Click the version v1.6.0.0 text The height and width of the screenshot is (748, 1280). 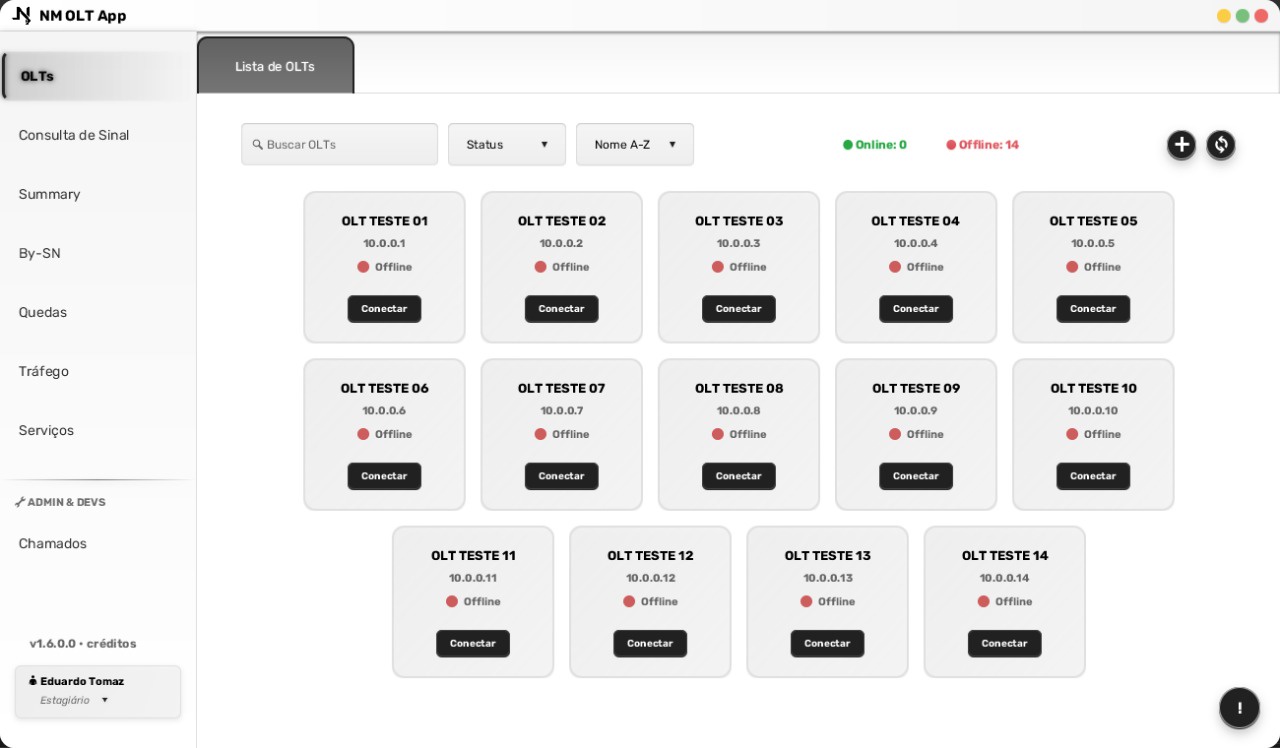pyautogui.click(x=52, y=643)
